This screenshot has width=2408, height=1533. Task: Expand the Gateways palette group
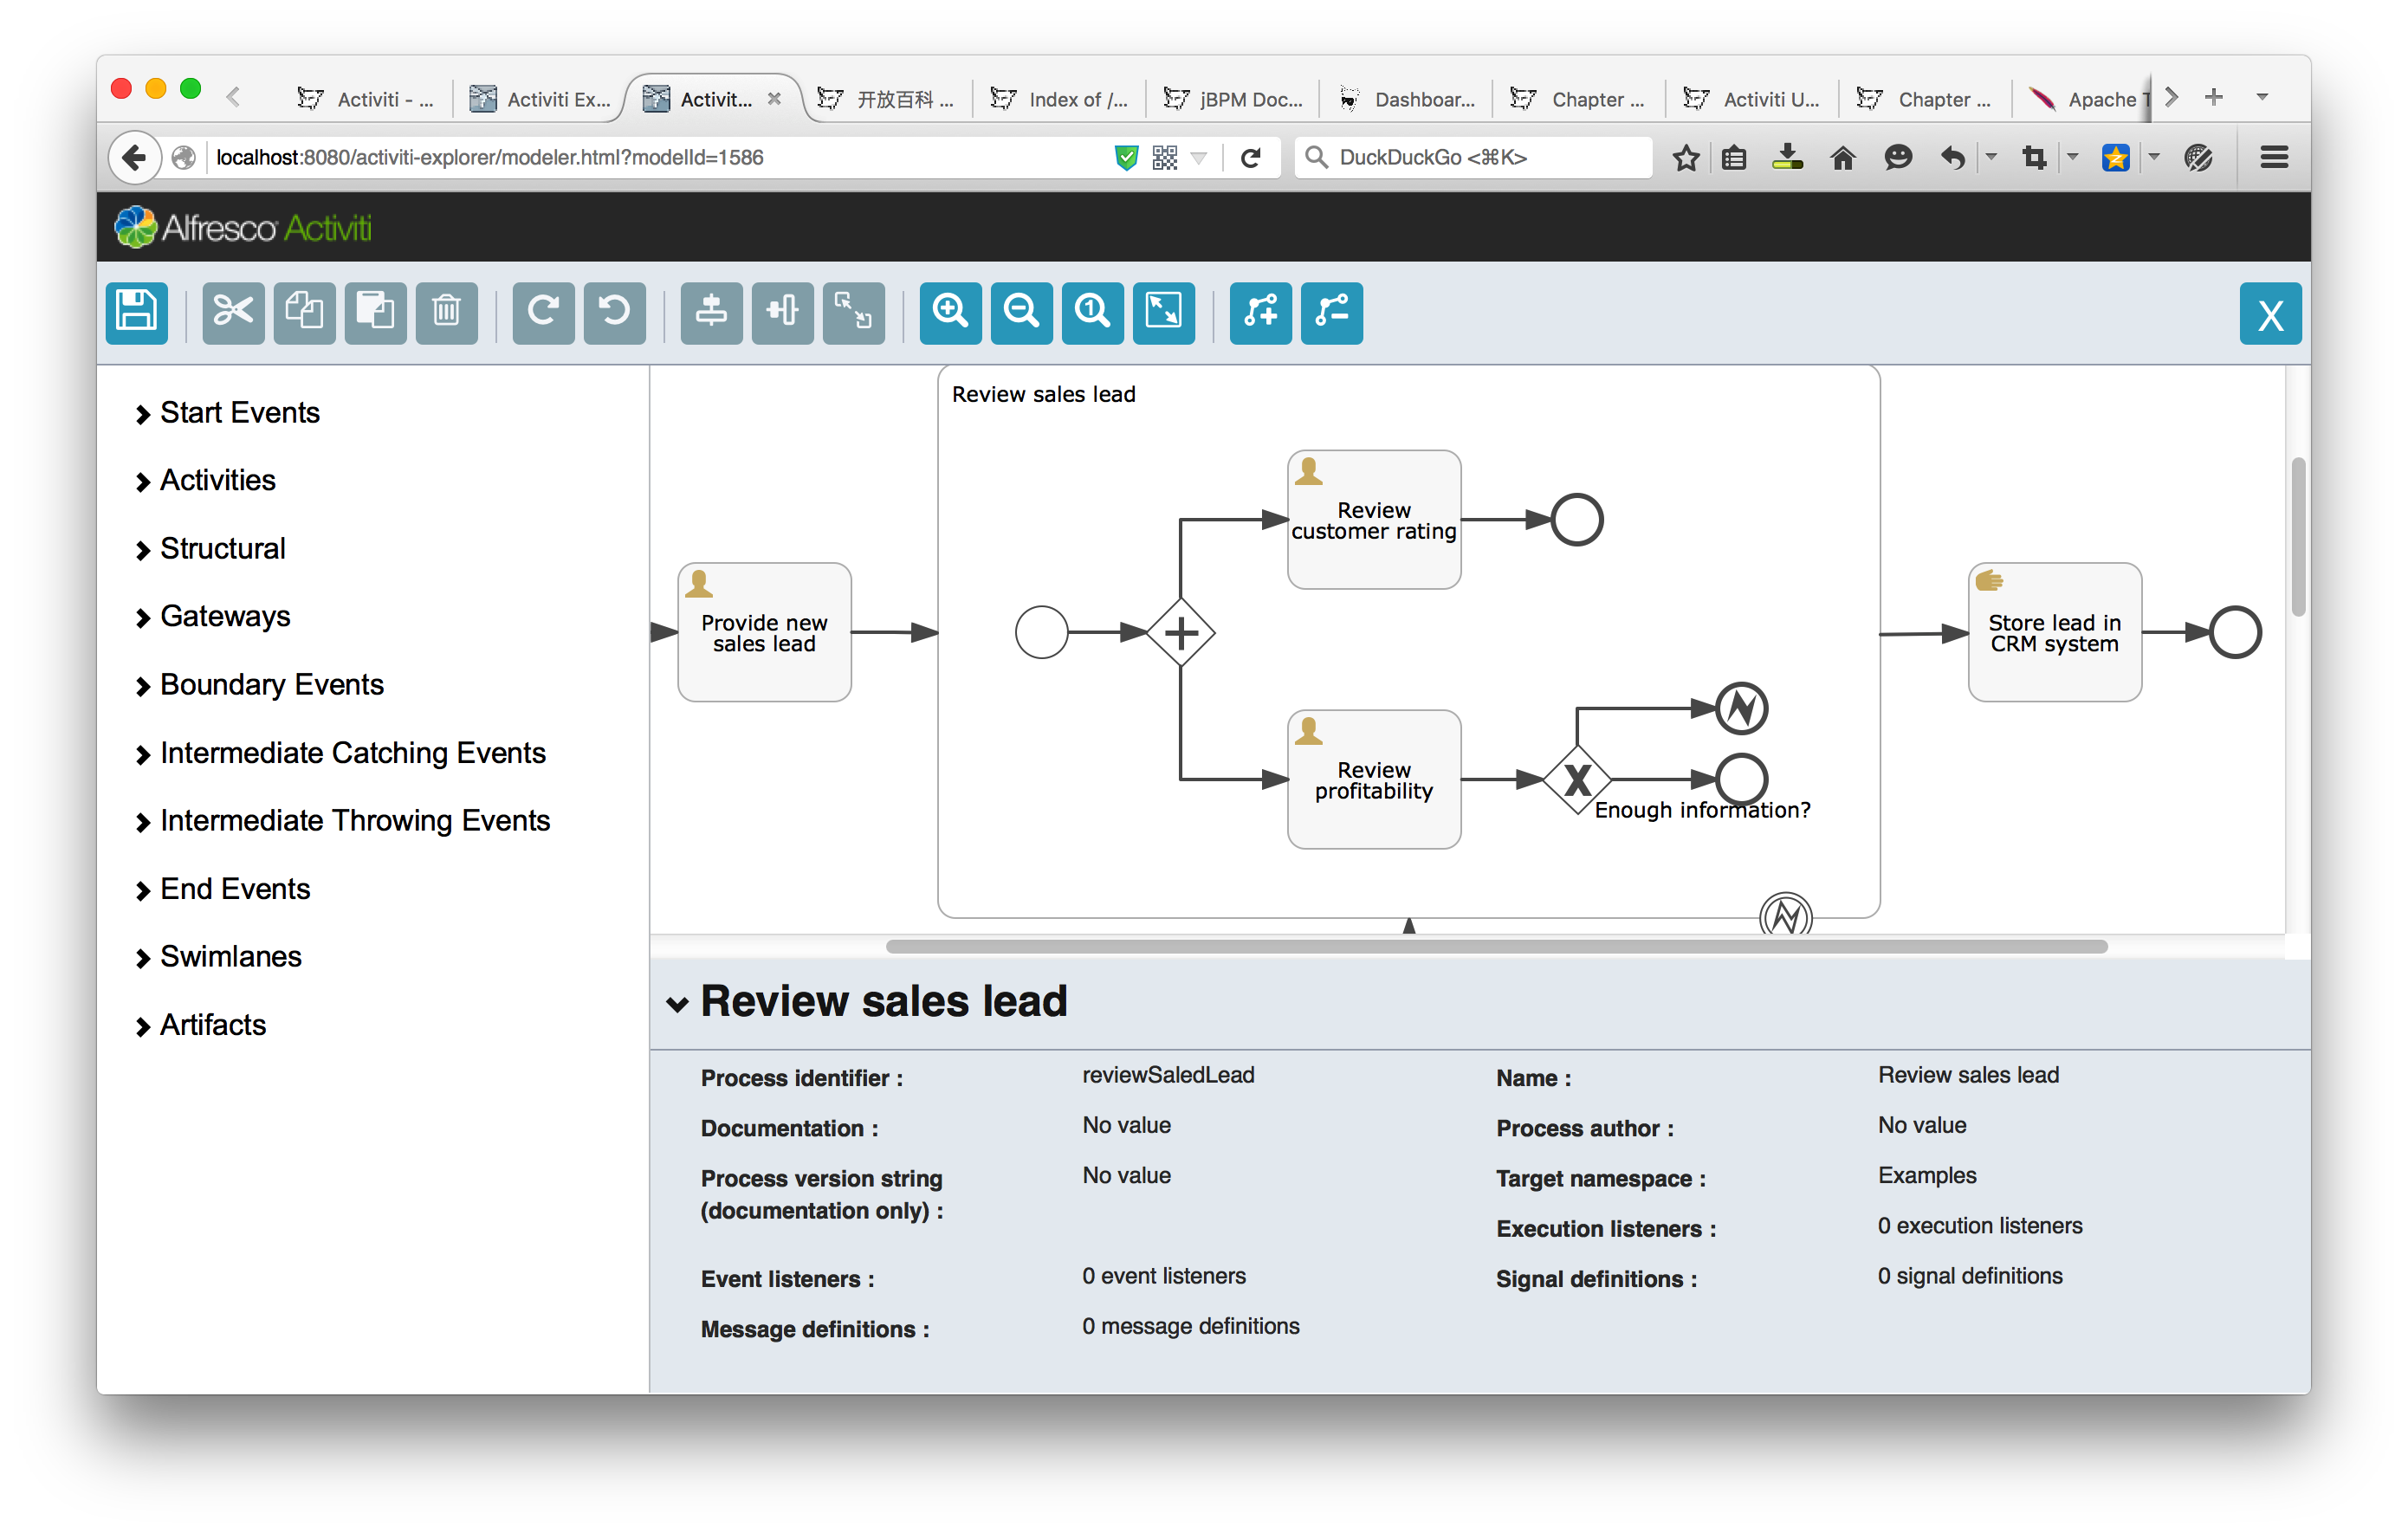pyautogui.click(x=225, y=616)
